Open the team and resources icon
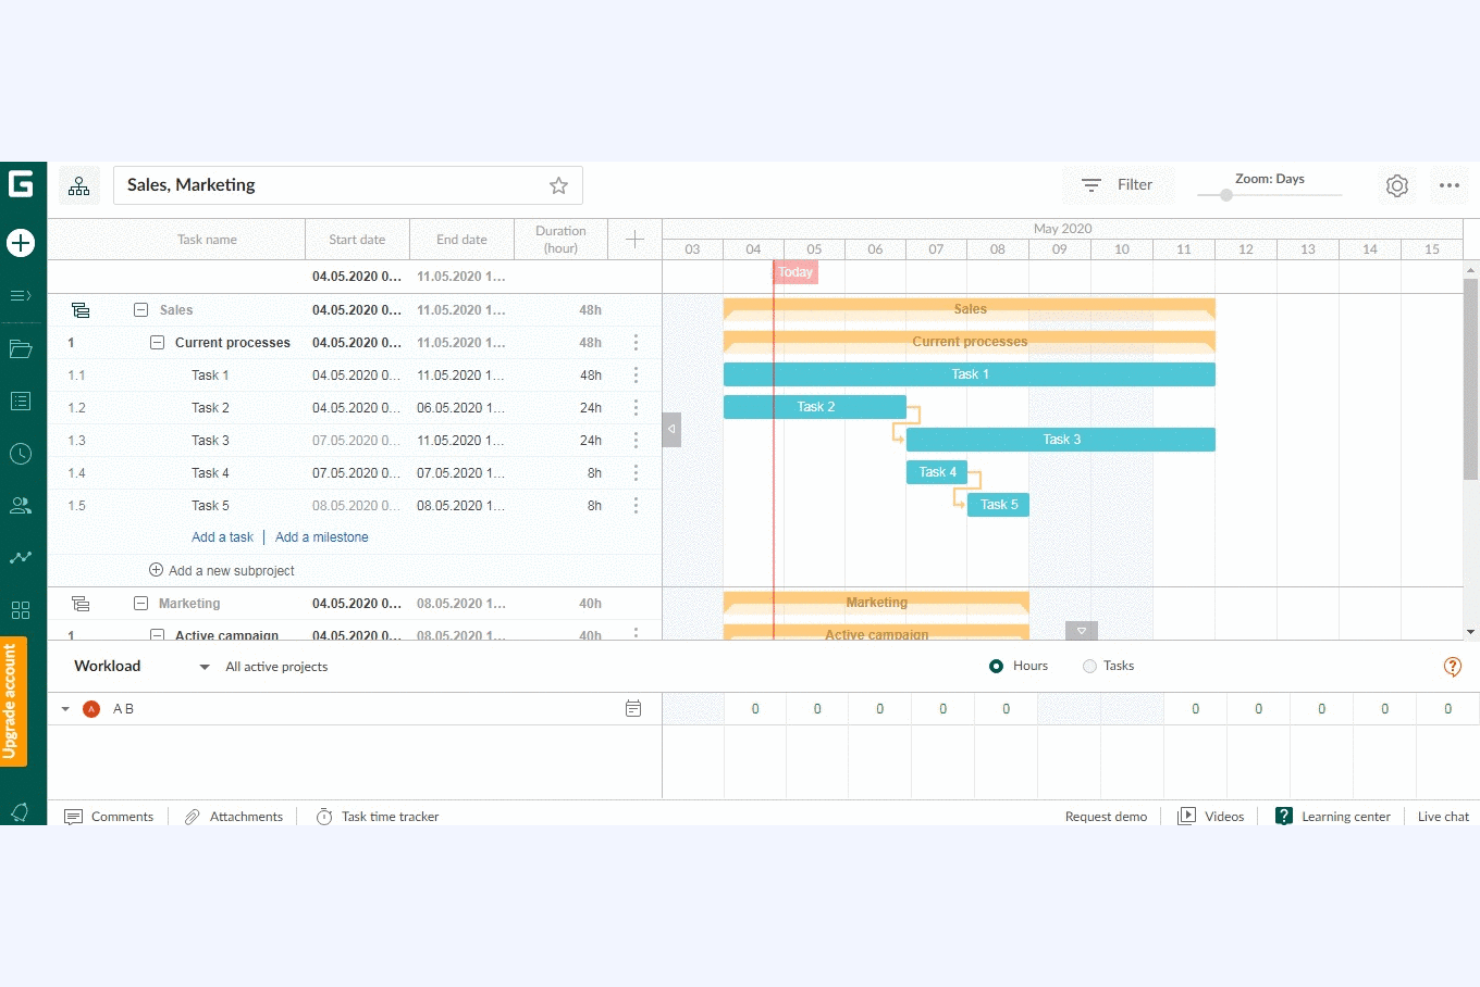The image size is (1480, 987). point(20,505)
